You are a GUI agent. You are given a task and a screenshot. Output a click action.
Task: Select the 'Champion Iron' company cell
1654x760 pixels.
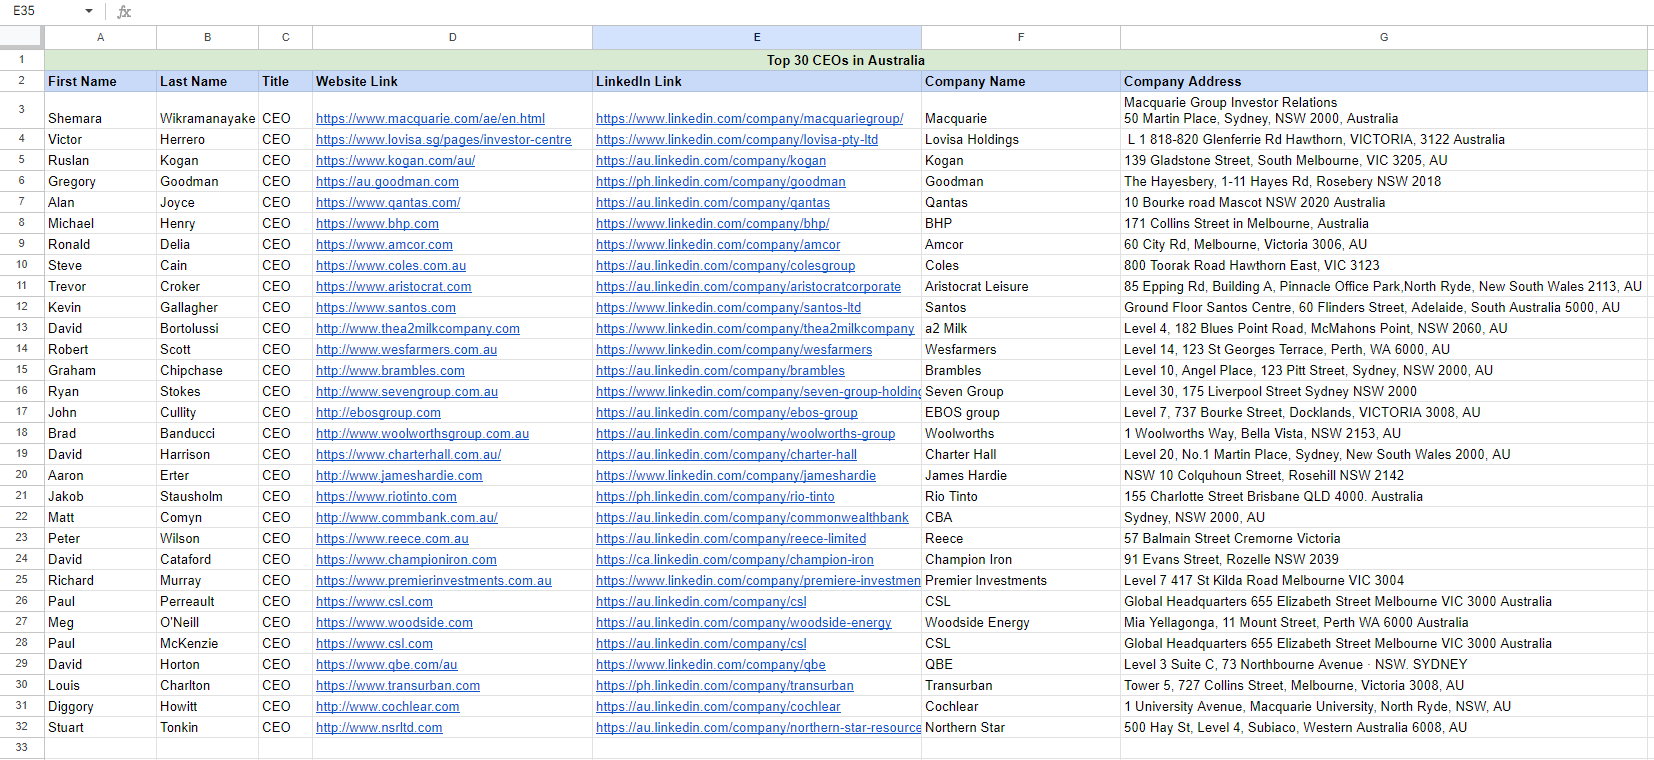click(1021, 560)
